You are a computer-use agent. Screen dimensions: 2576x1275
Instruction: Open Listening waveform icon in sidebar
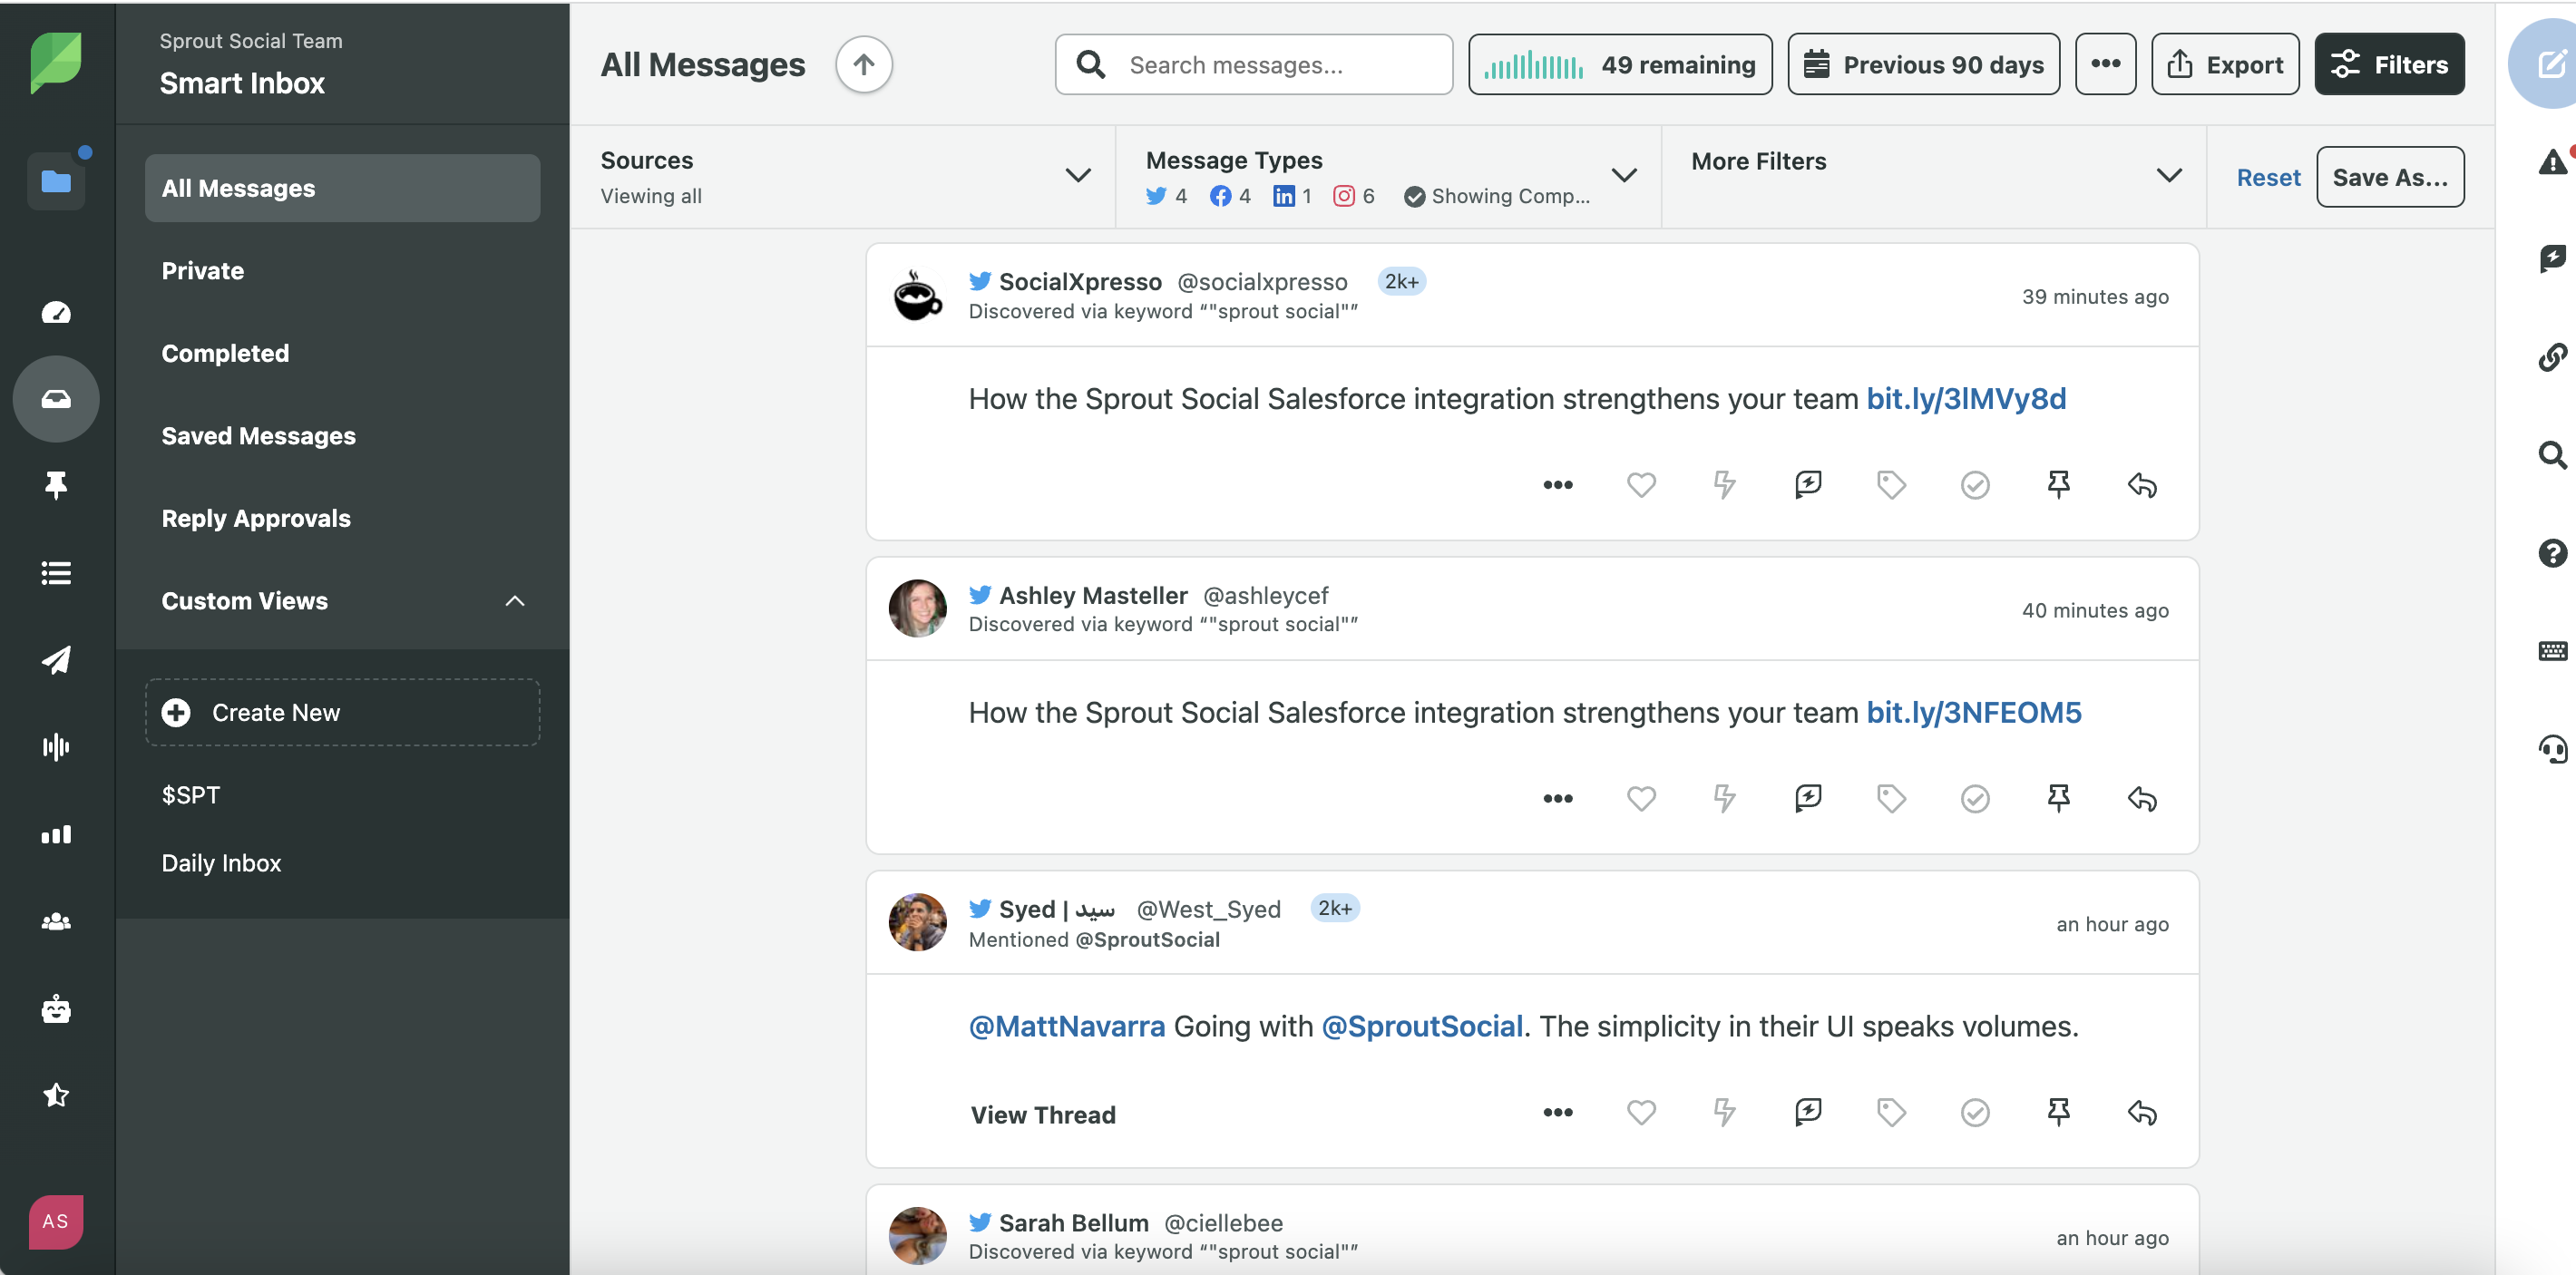(56, 747)
